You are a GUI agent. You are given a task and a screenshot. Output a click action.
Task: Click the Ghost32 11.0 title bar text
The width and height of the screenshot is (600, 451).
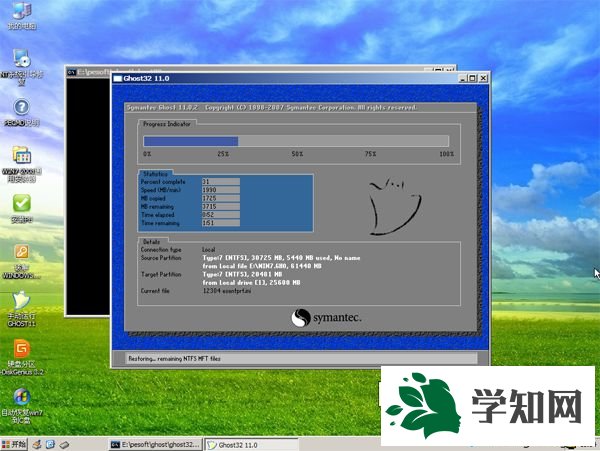146,78
